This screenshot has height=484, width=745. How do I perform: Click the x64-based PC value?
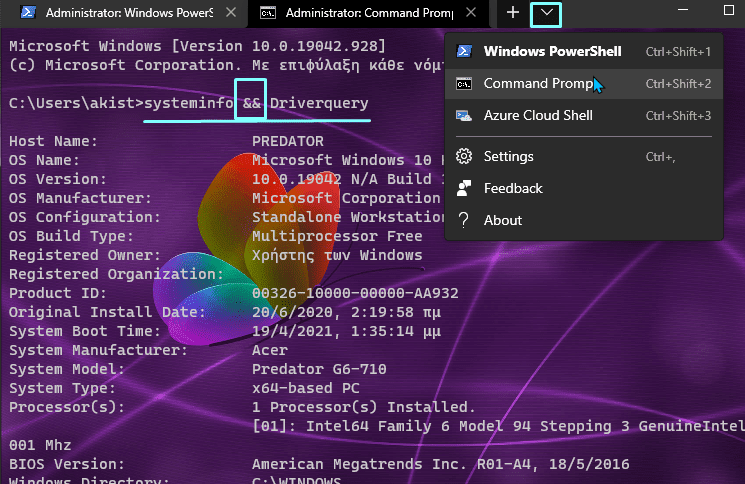click(x=306, y=388)
